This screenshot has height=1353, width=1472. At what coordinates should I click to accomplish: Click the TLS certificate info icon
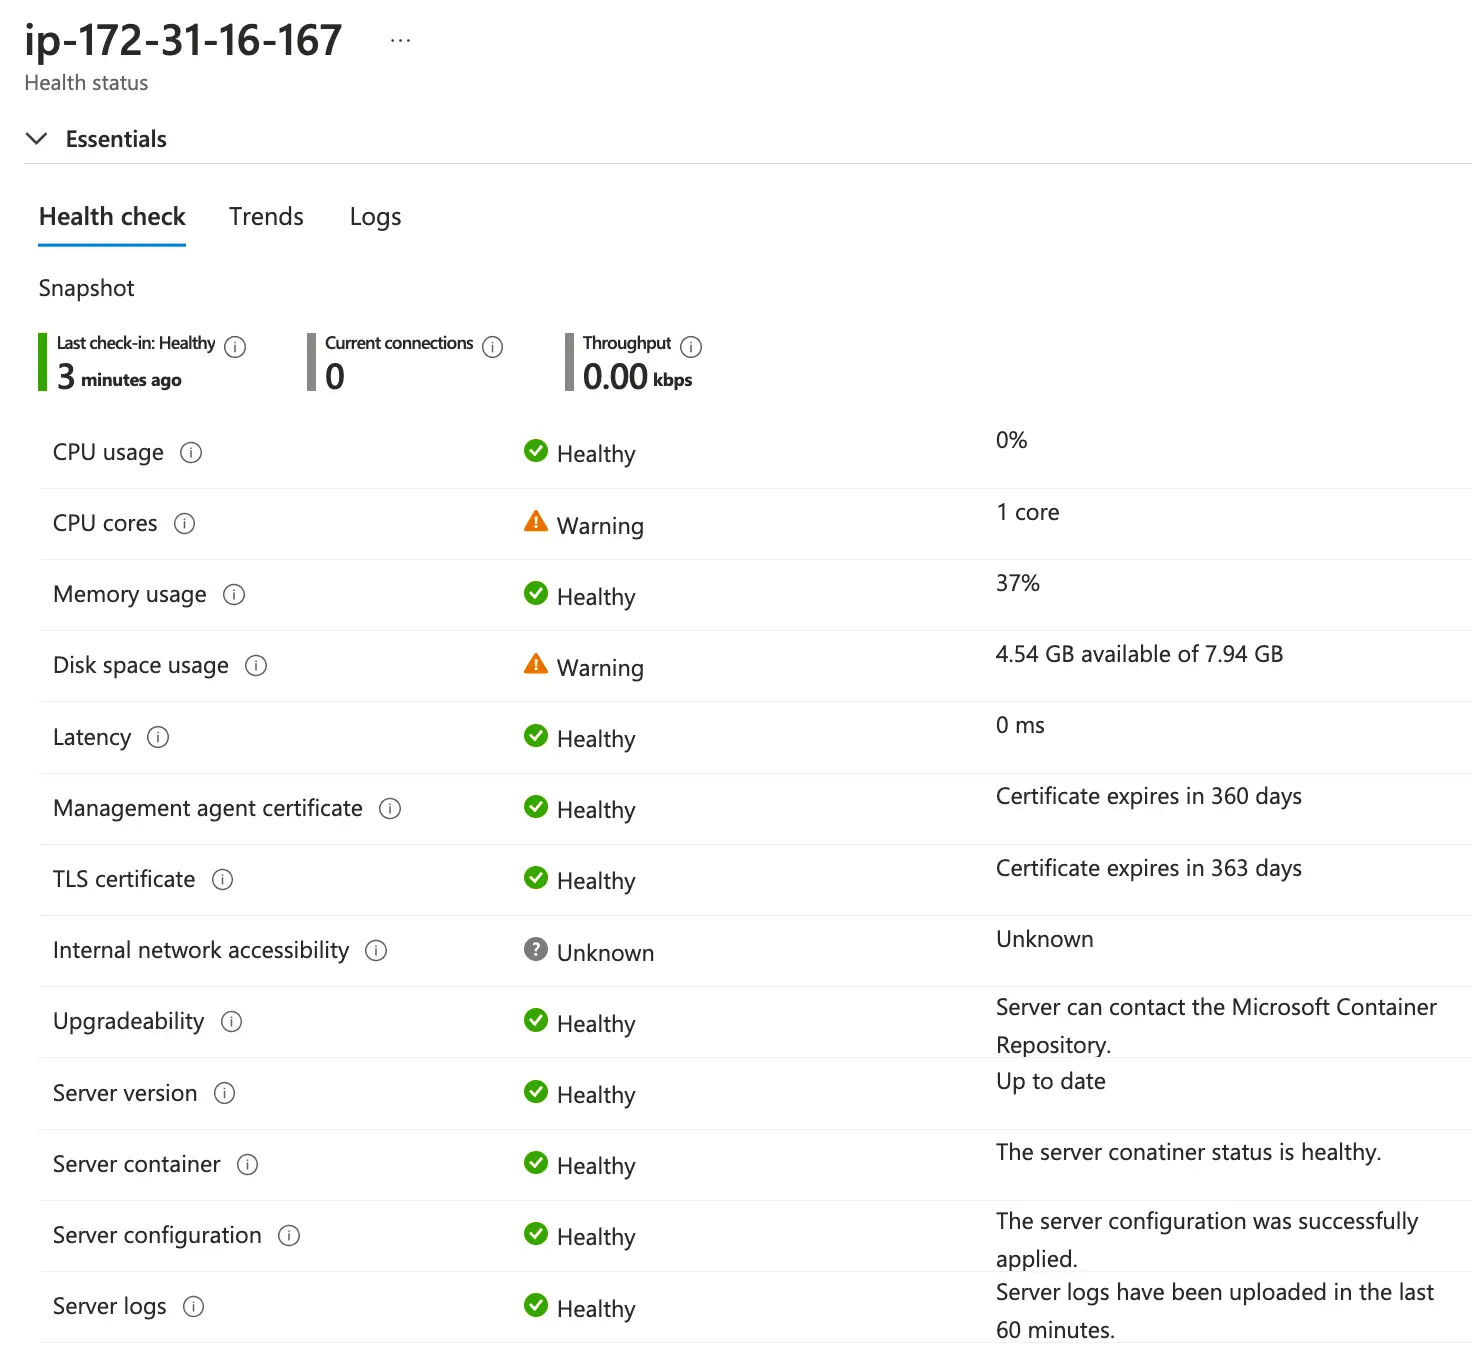click(223, 880)
